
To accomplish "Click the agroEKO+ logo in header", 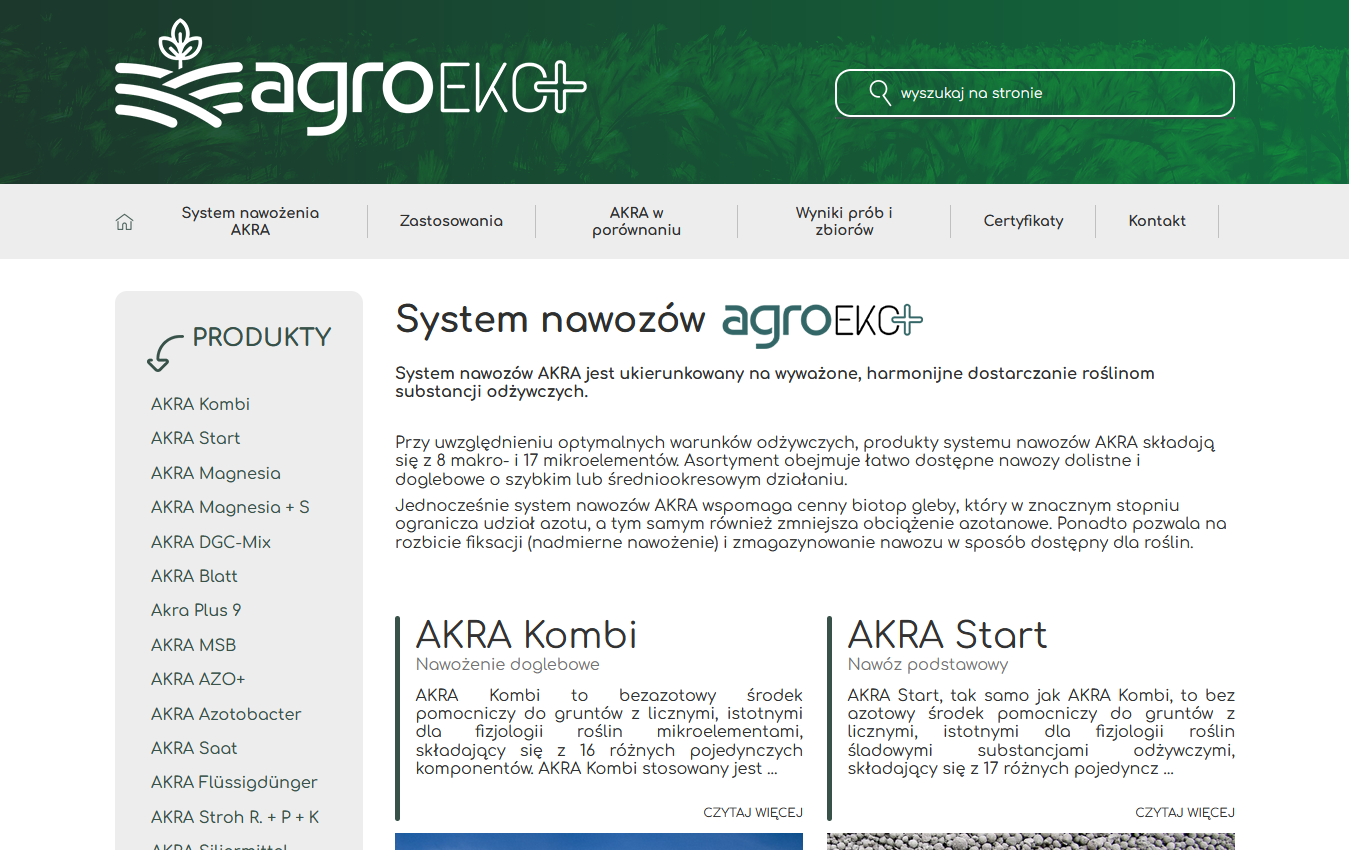I will click(350, 76).
